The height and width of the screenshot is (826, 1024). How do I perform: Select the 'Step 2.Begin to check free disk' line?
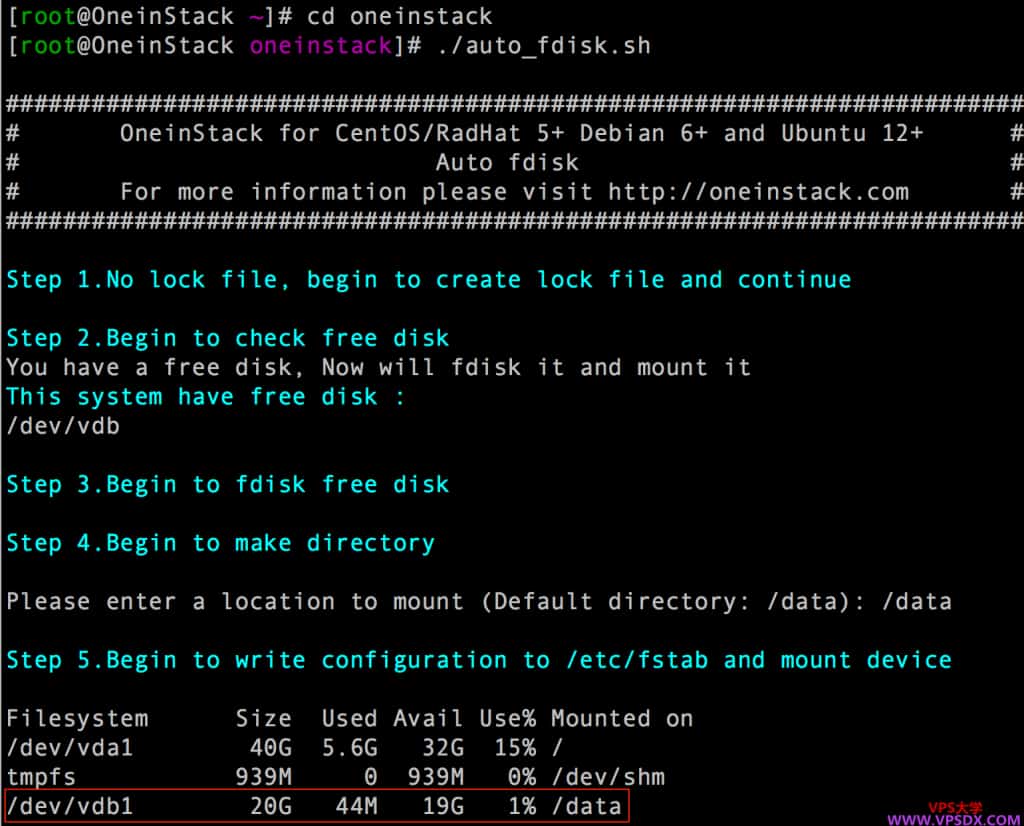click(x=228, y=338)
